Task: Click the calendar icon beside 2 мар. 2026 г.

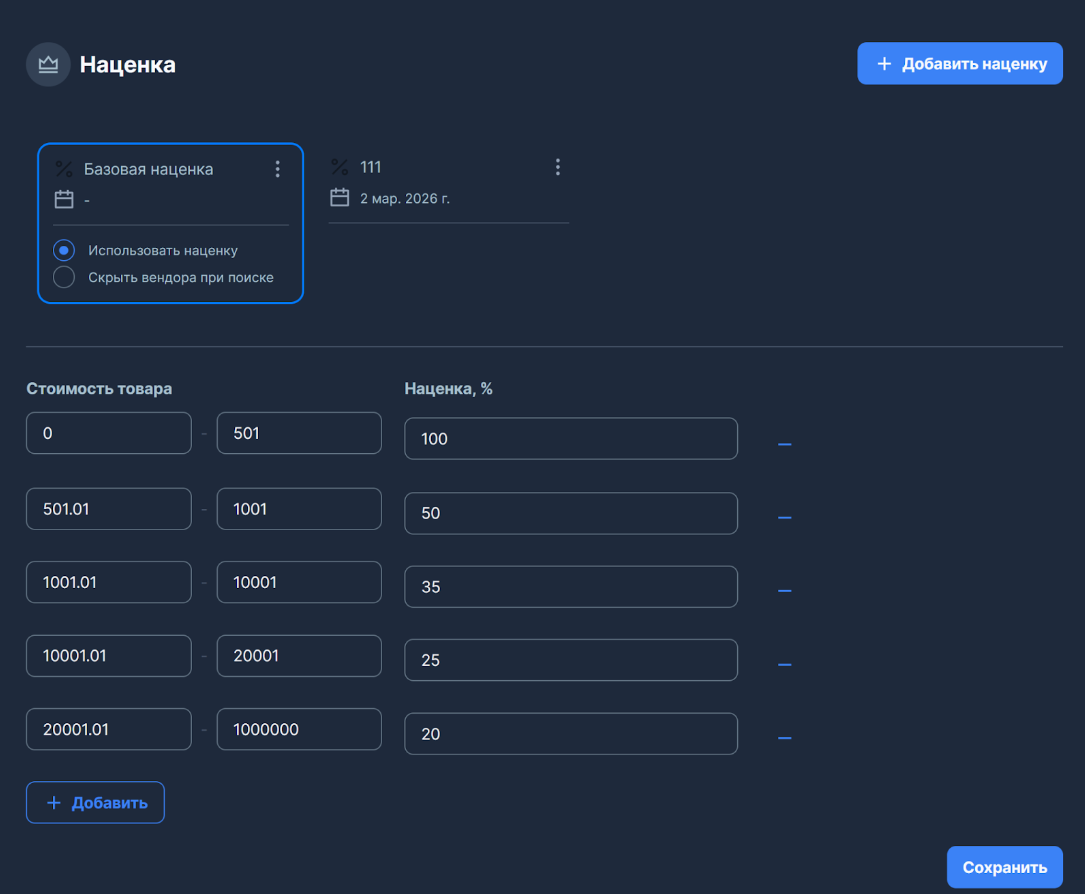Action: (340, 198)
